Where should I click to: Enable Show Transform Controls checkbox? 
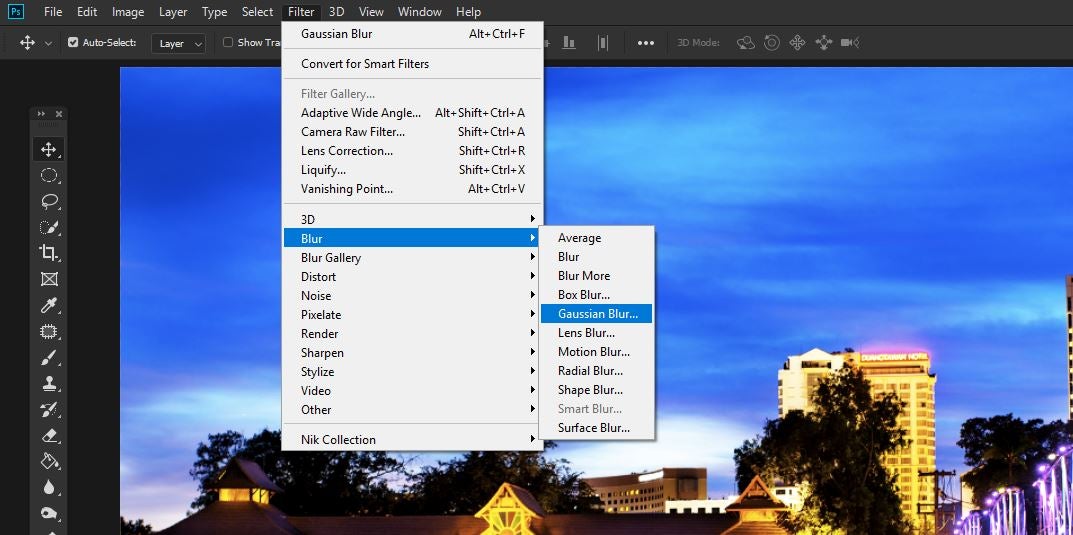[x=228, y=43]
